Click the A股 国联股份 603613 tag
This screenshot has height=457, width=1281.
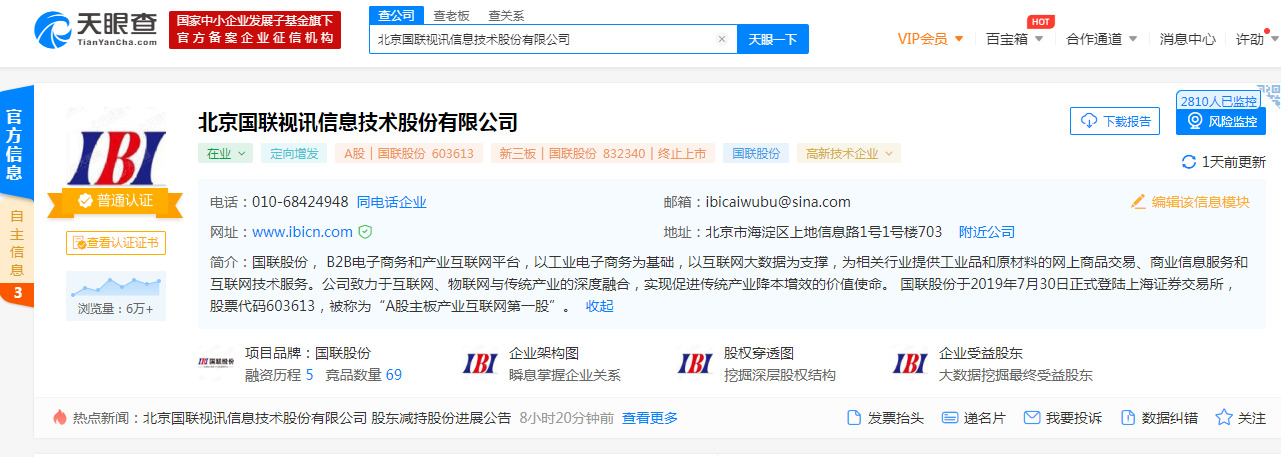[x=409, y=153]
